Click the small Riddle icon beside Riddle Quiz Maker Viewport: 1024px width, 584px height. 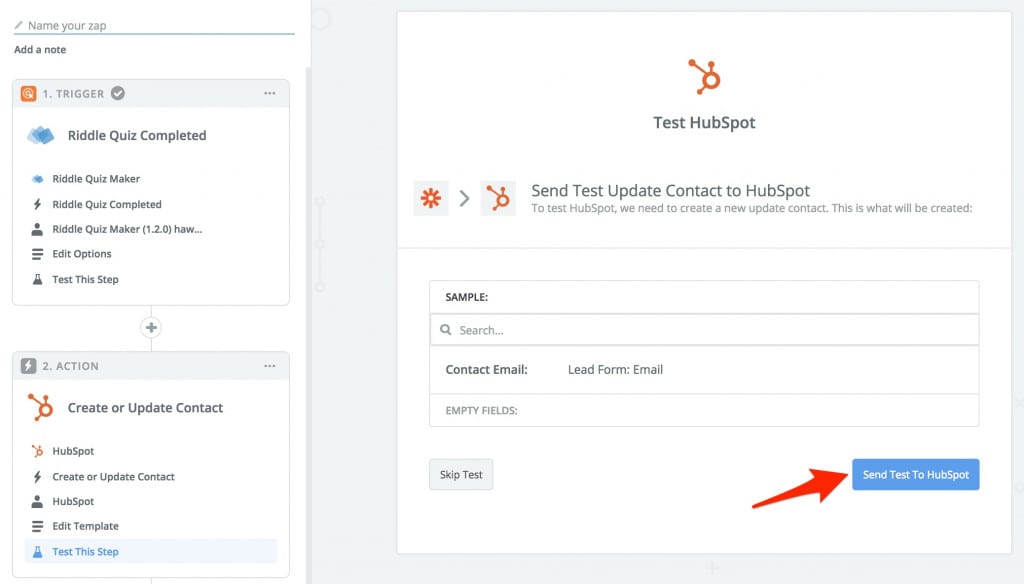[x=37, y=179]
